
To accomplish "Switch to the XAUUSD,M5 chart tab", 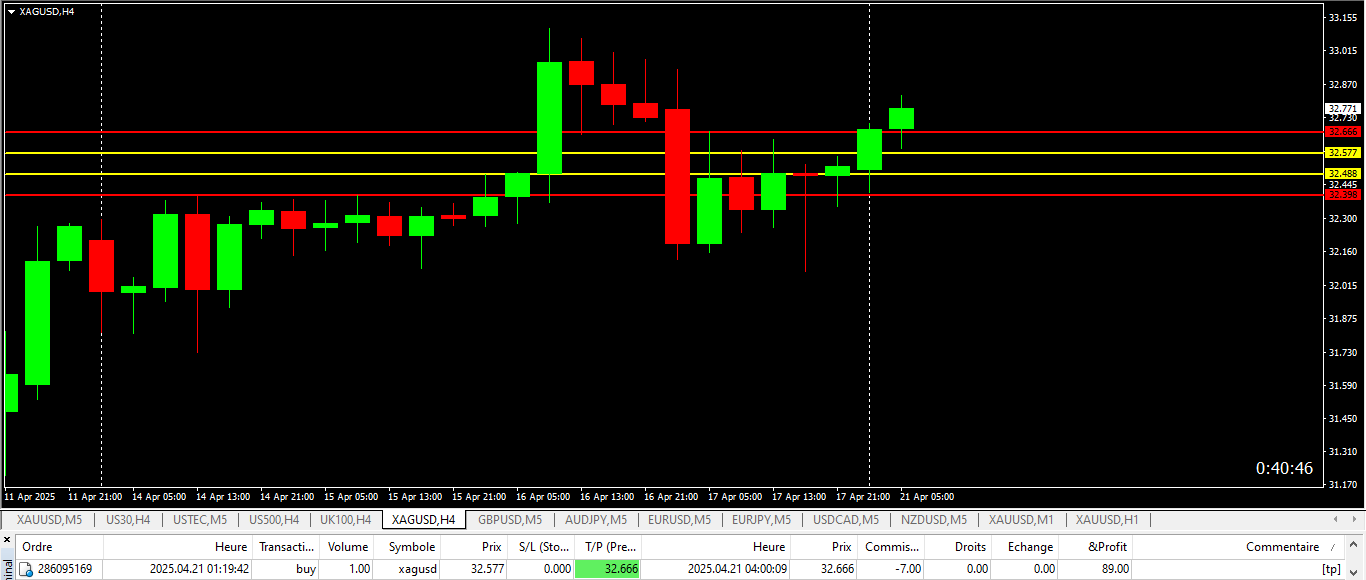I will pyautogui.click(x=50, y=520).
